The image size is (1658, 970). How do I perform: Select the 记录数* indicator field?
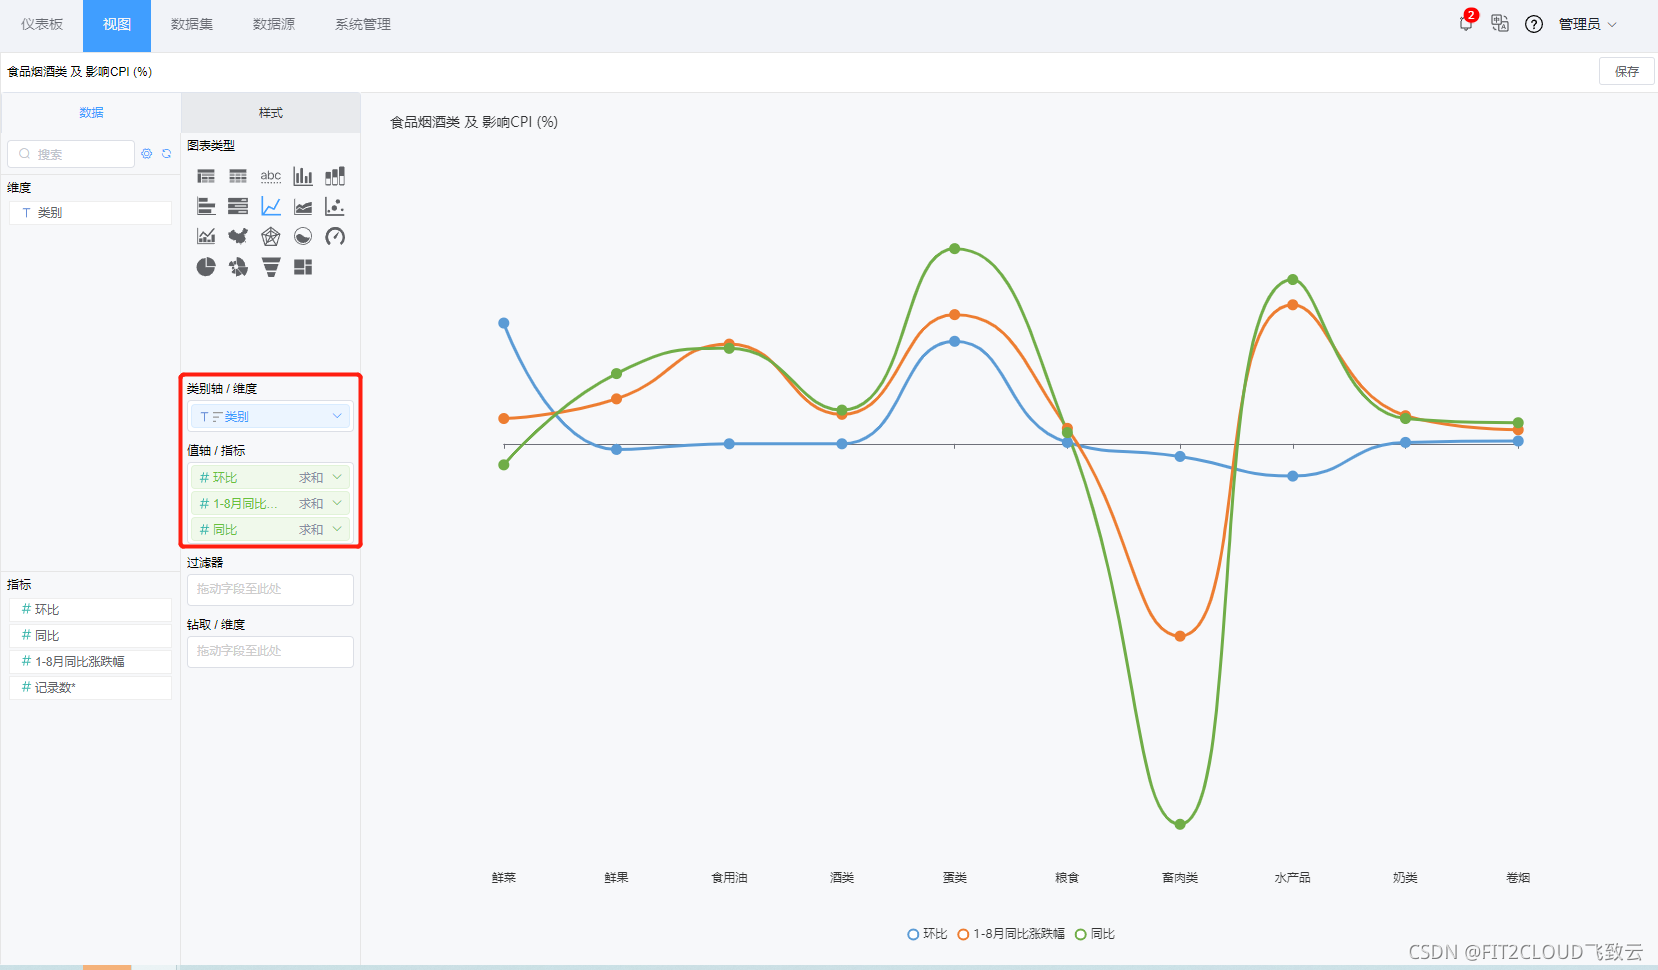pos(91,687)
